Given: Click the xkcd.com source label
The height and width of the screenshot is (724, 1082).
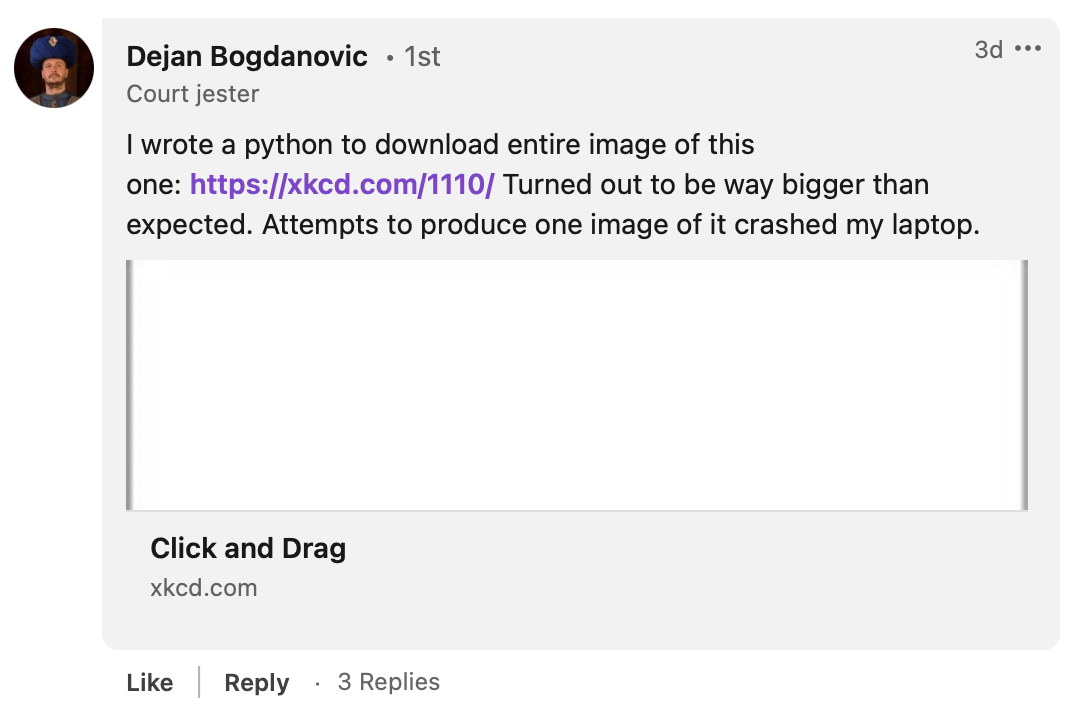Looking at the screenshot, I should [203, 588].
